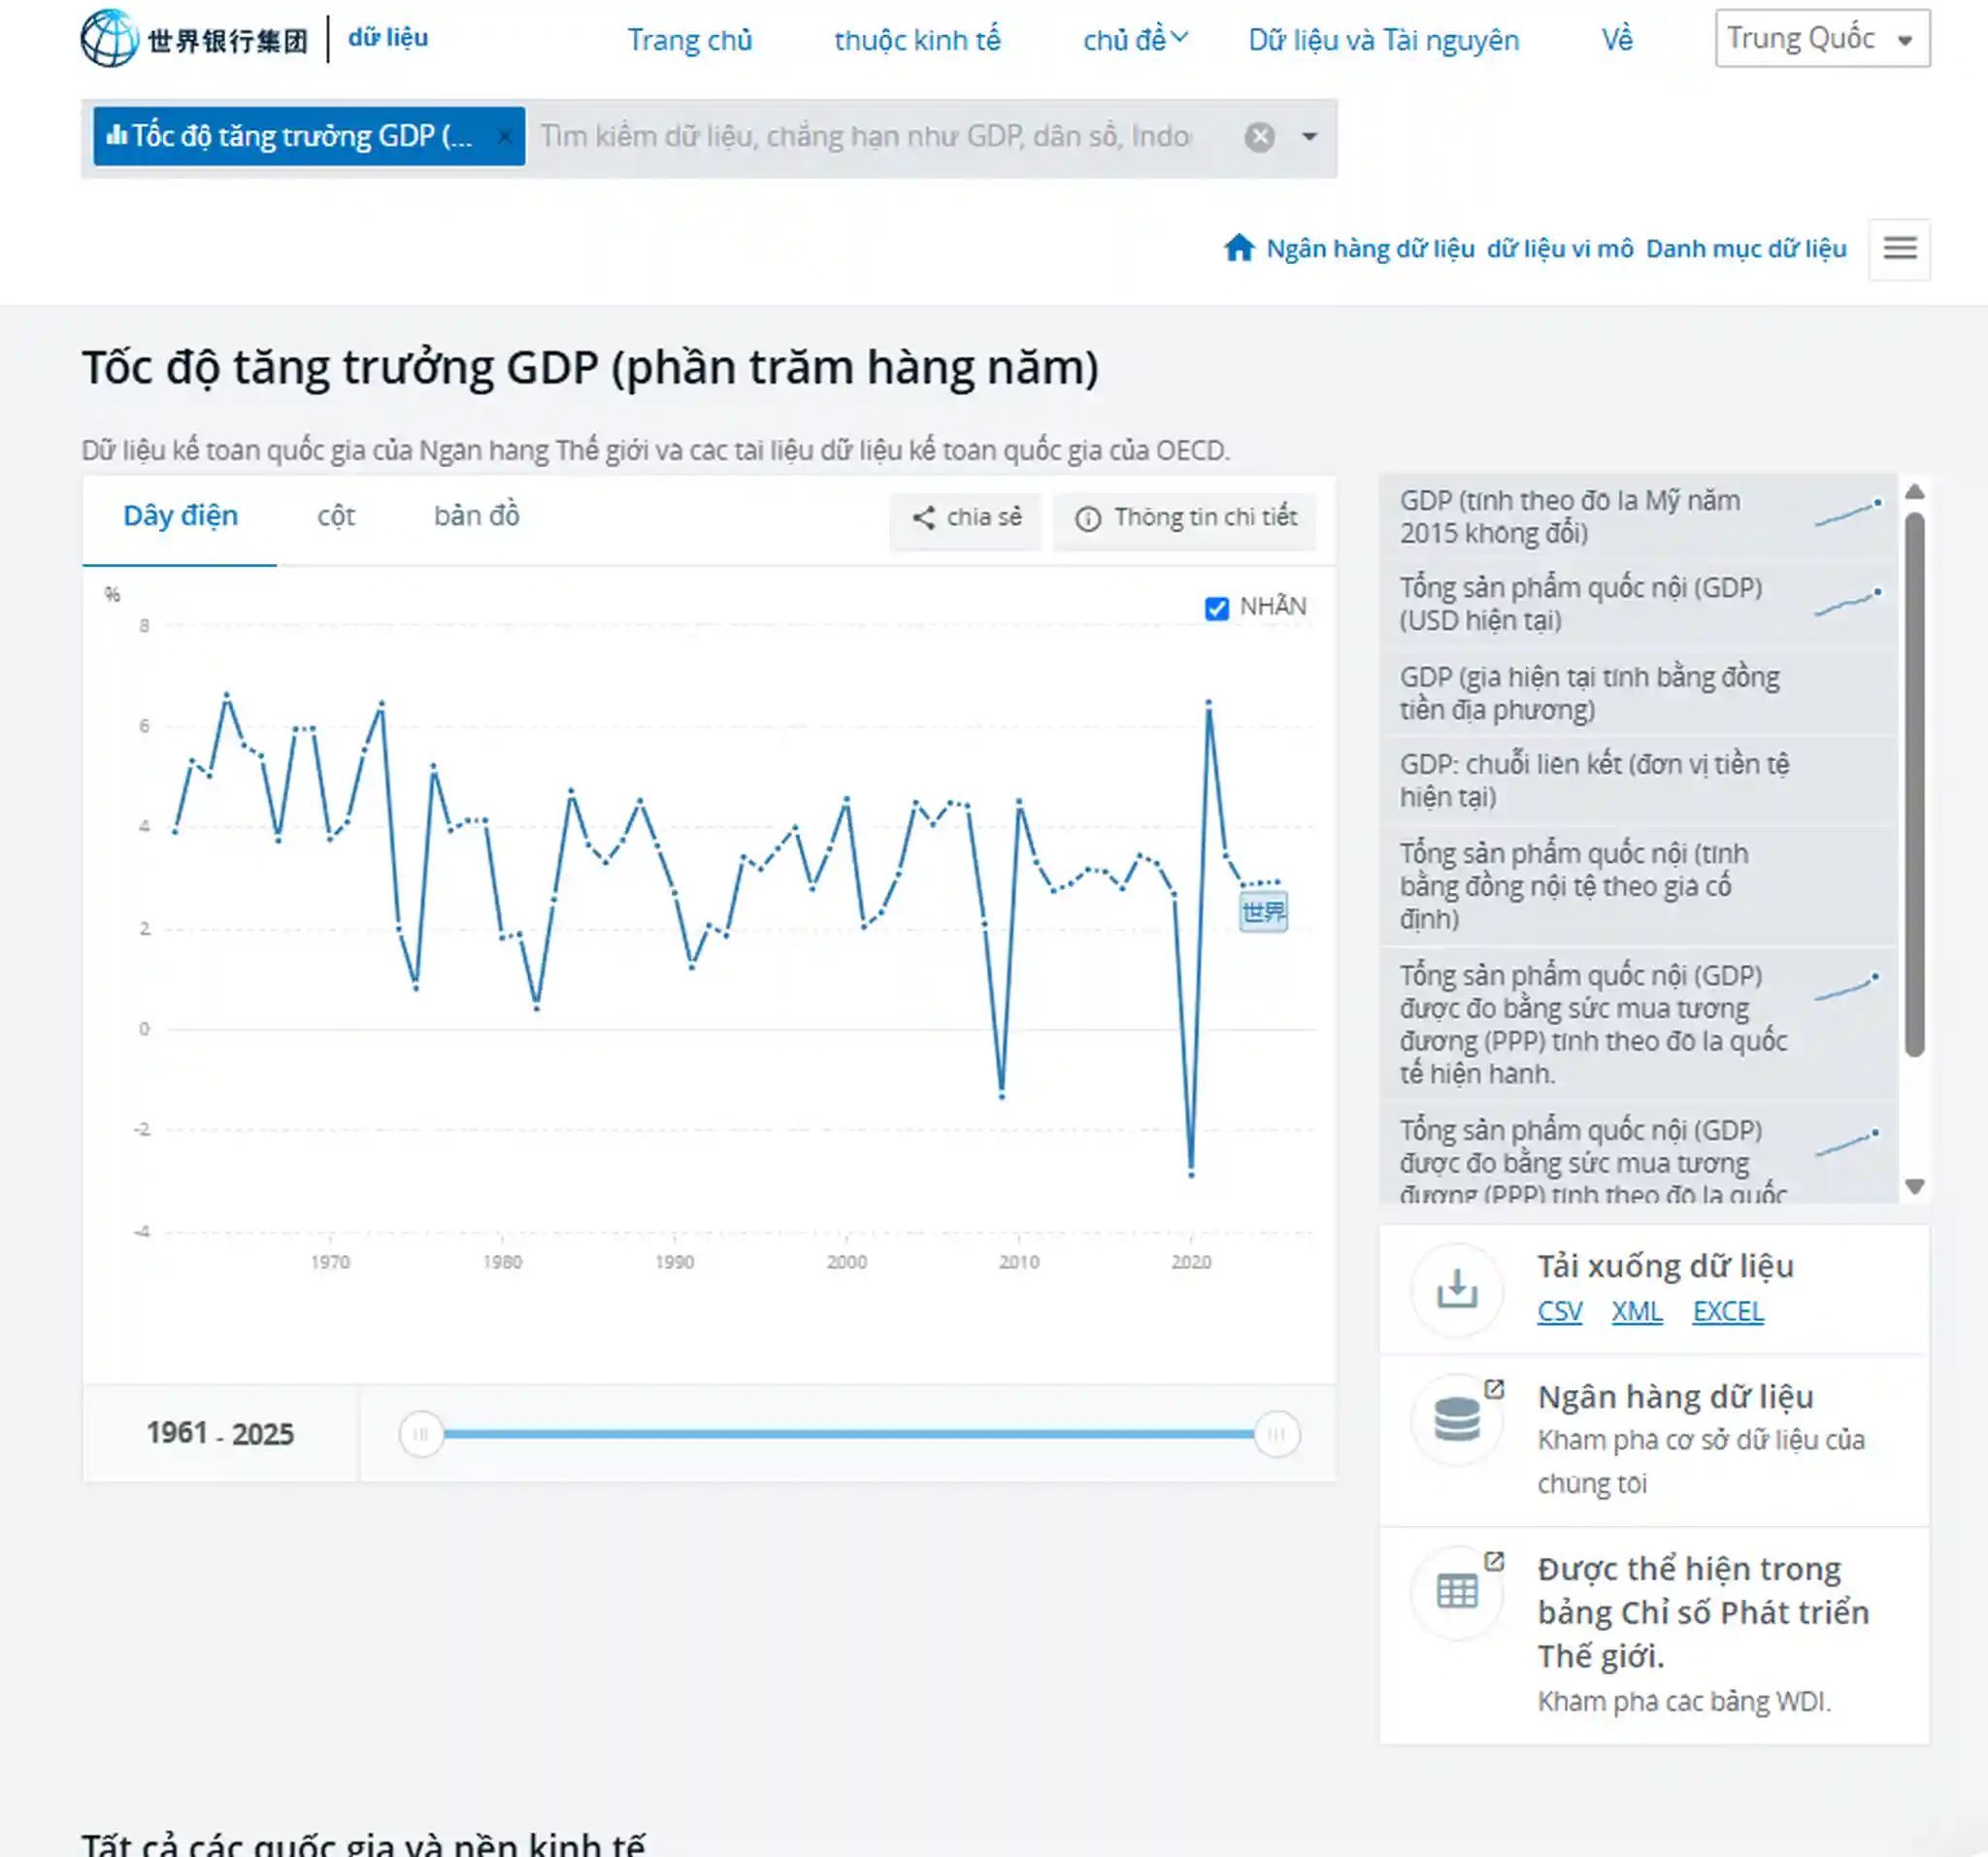Viewport: 1988px width, 1857px height.
Task: Click the left handle of the year range slider
Action: coord(421,1434)
